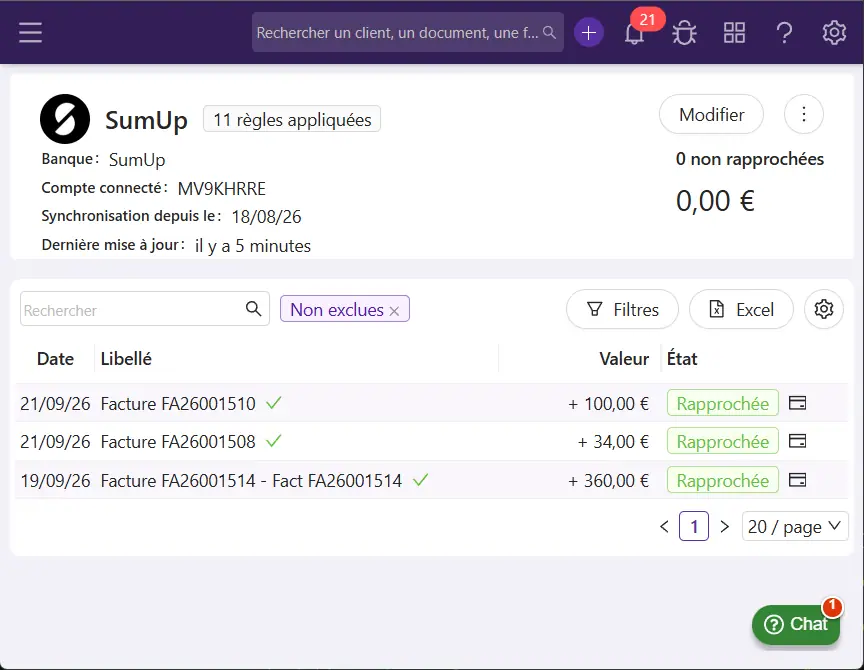Click the bug report icon
The height and width of the screenshot is (670, 864).
(684, 33)
